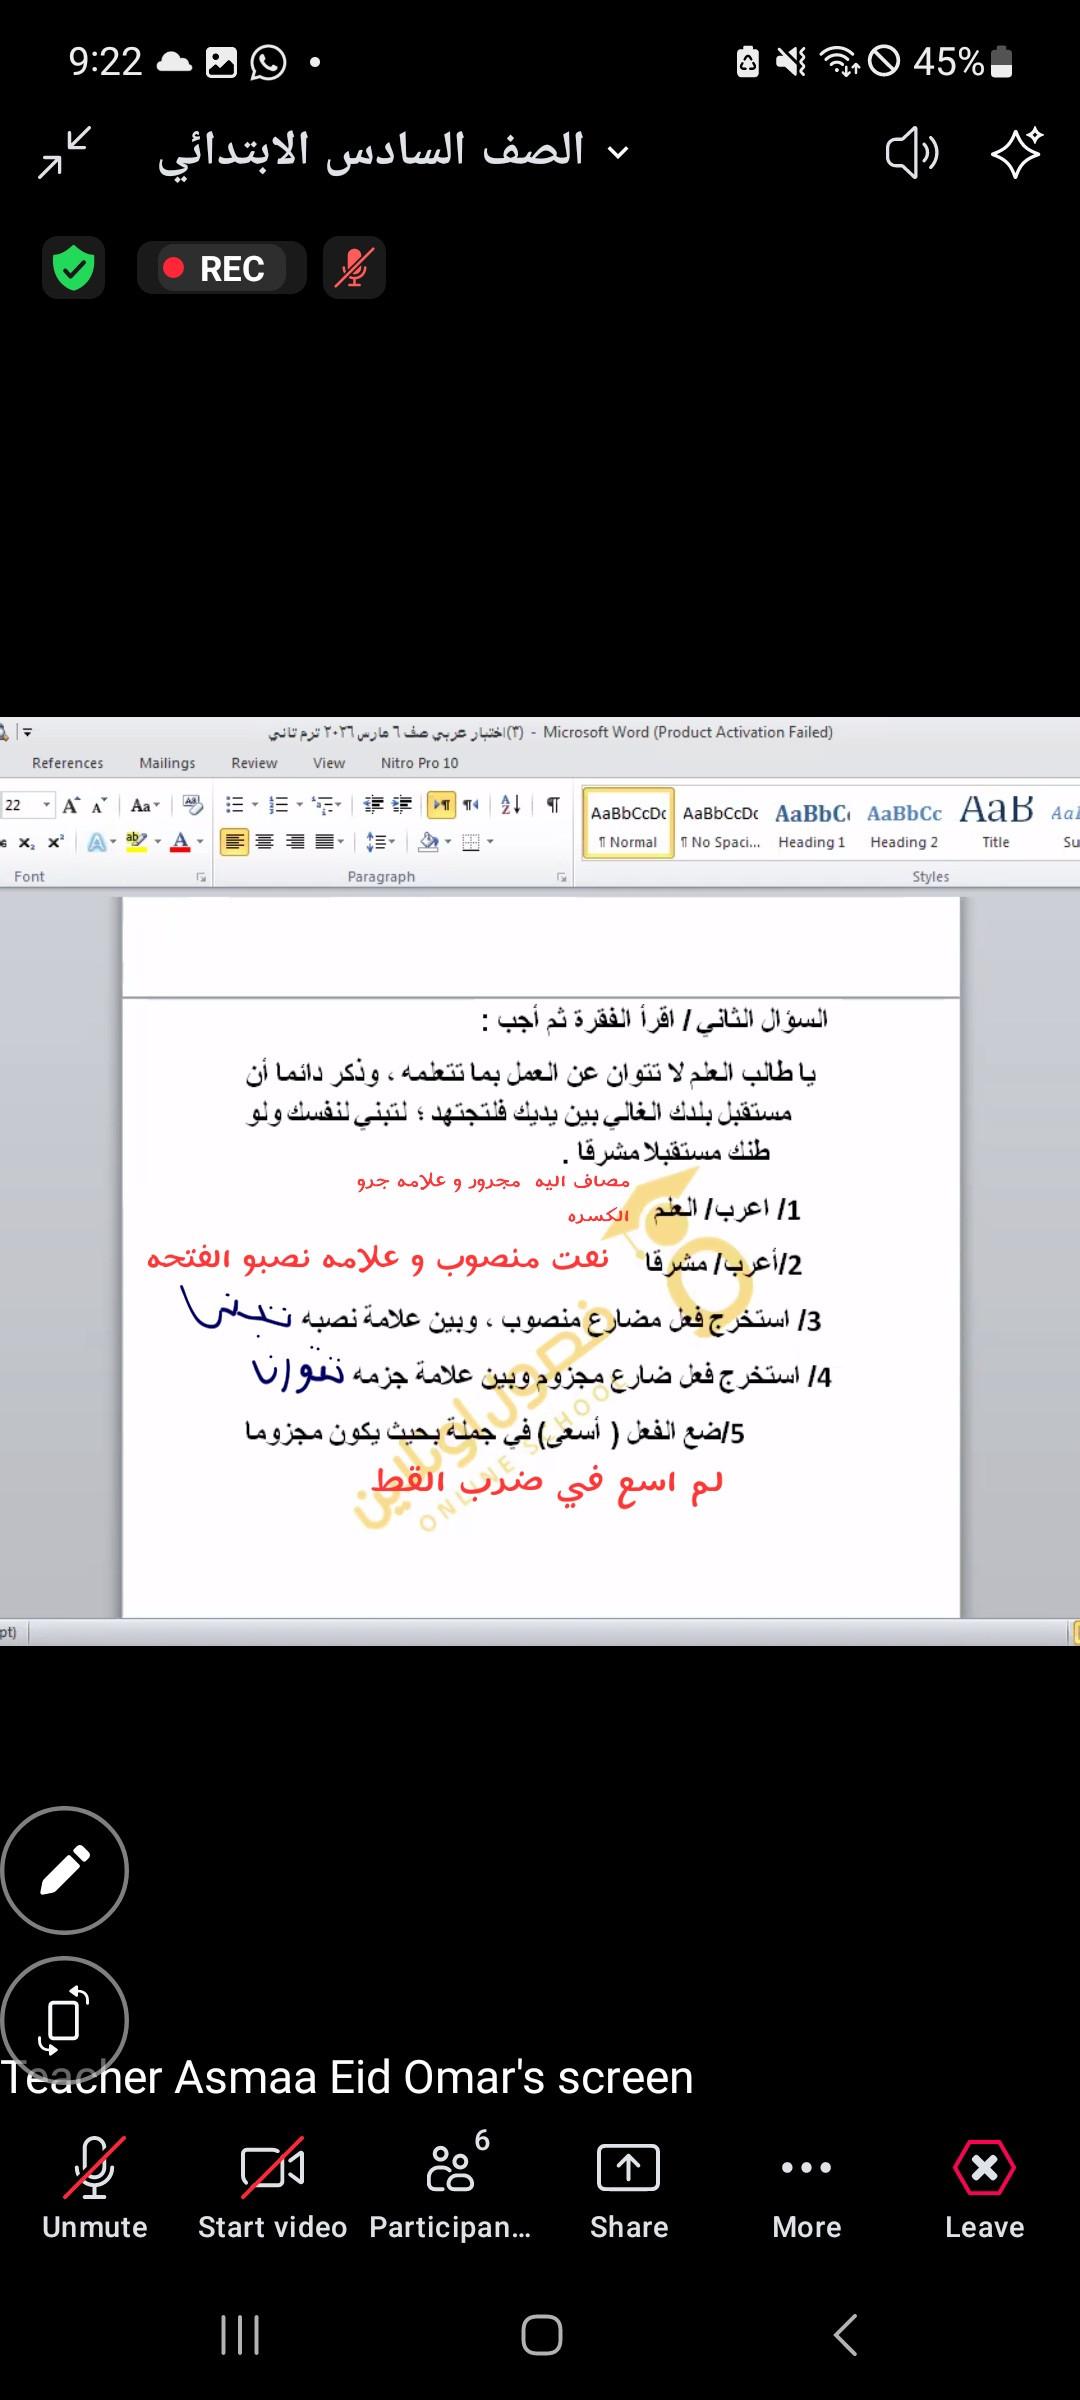Click the Sort A-Z icon

click(511, 805)
